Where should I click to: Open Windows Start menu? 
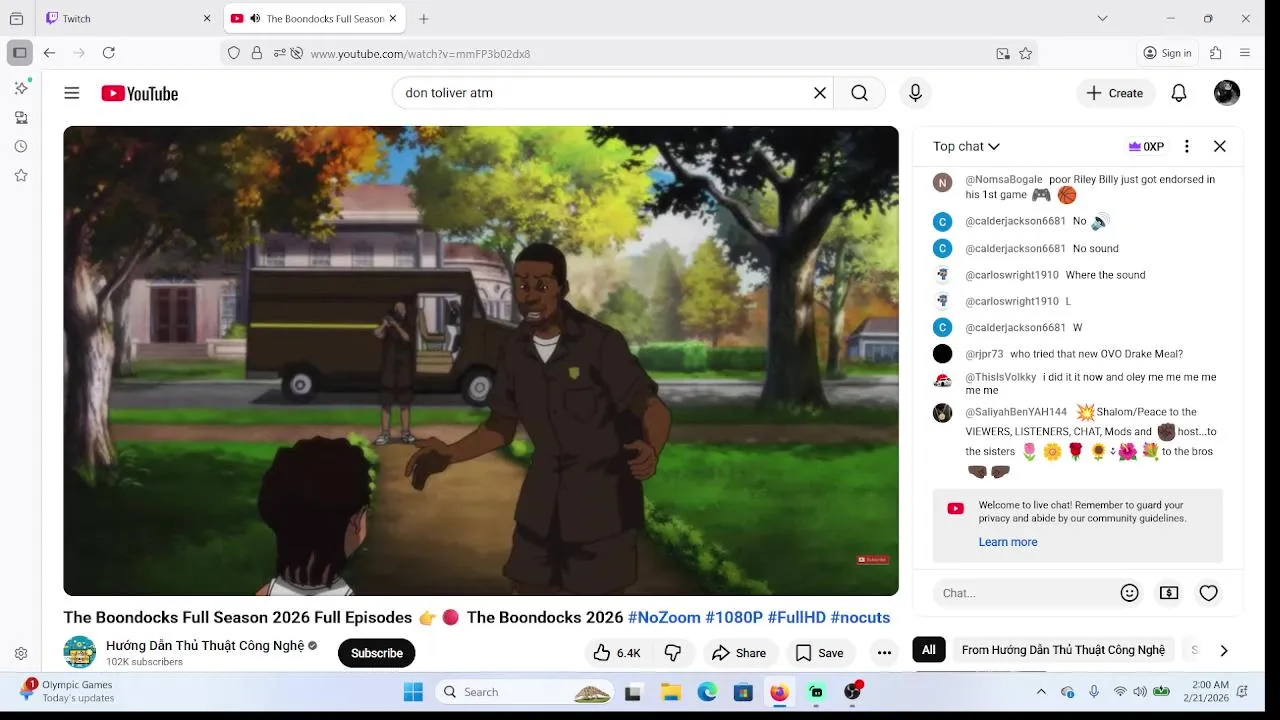tap(413, 692)
